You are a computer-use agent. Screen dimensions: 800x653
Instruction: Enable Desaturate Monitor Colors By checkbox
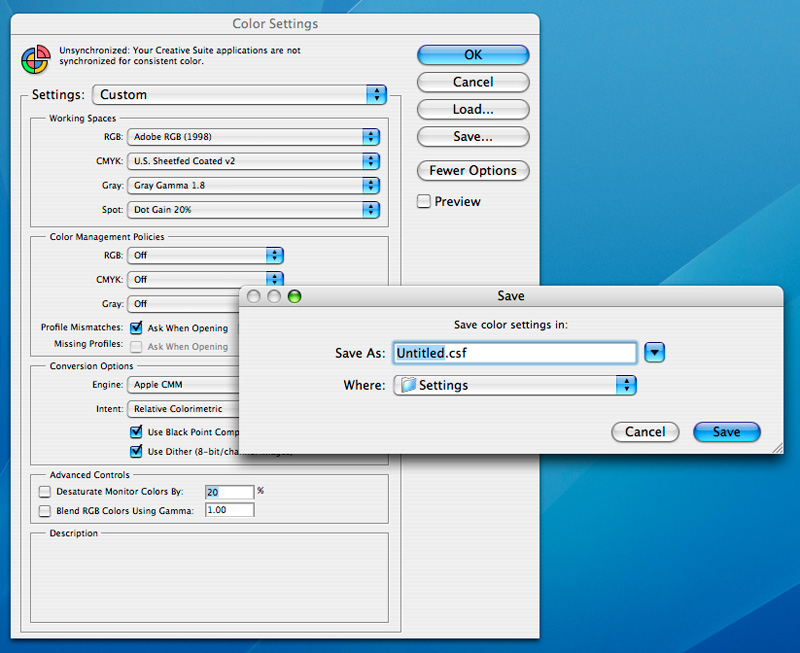pos(45,492)
